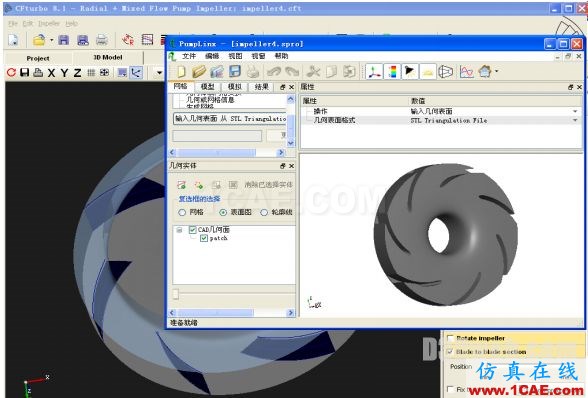588x398 pixels.
Task: Open the 几何表面格式 STL format dropdown
Action: click(575, 120)
